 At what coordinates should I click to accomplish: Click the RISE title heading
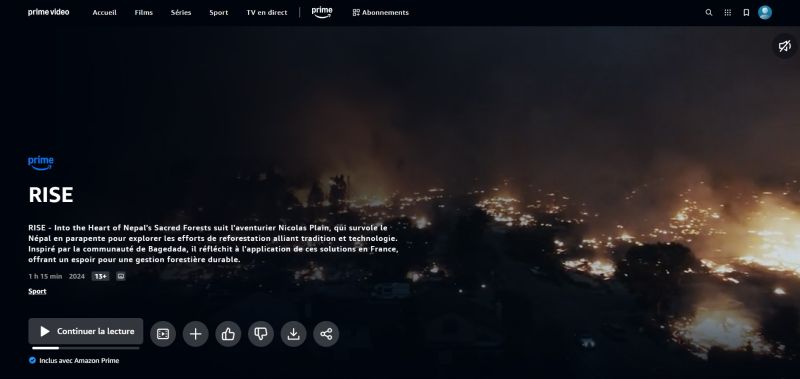(x=51, y=195)
